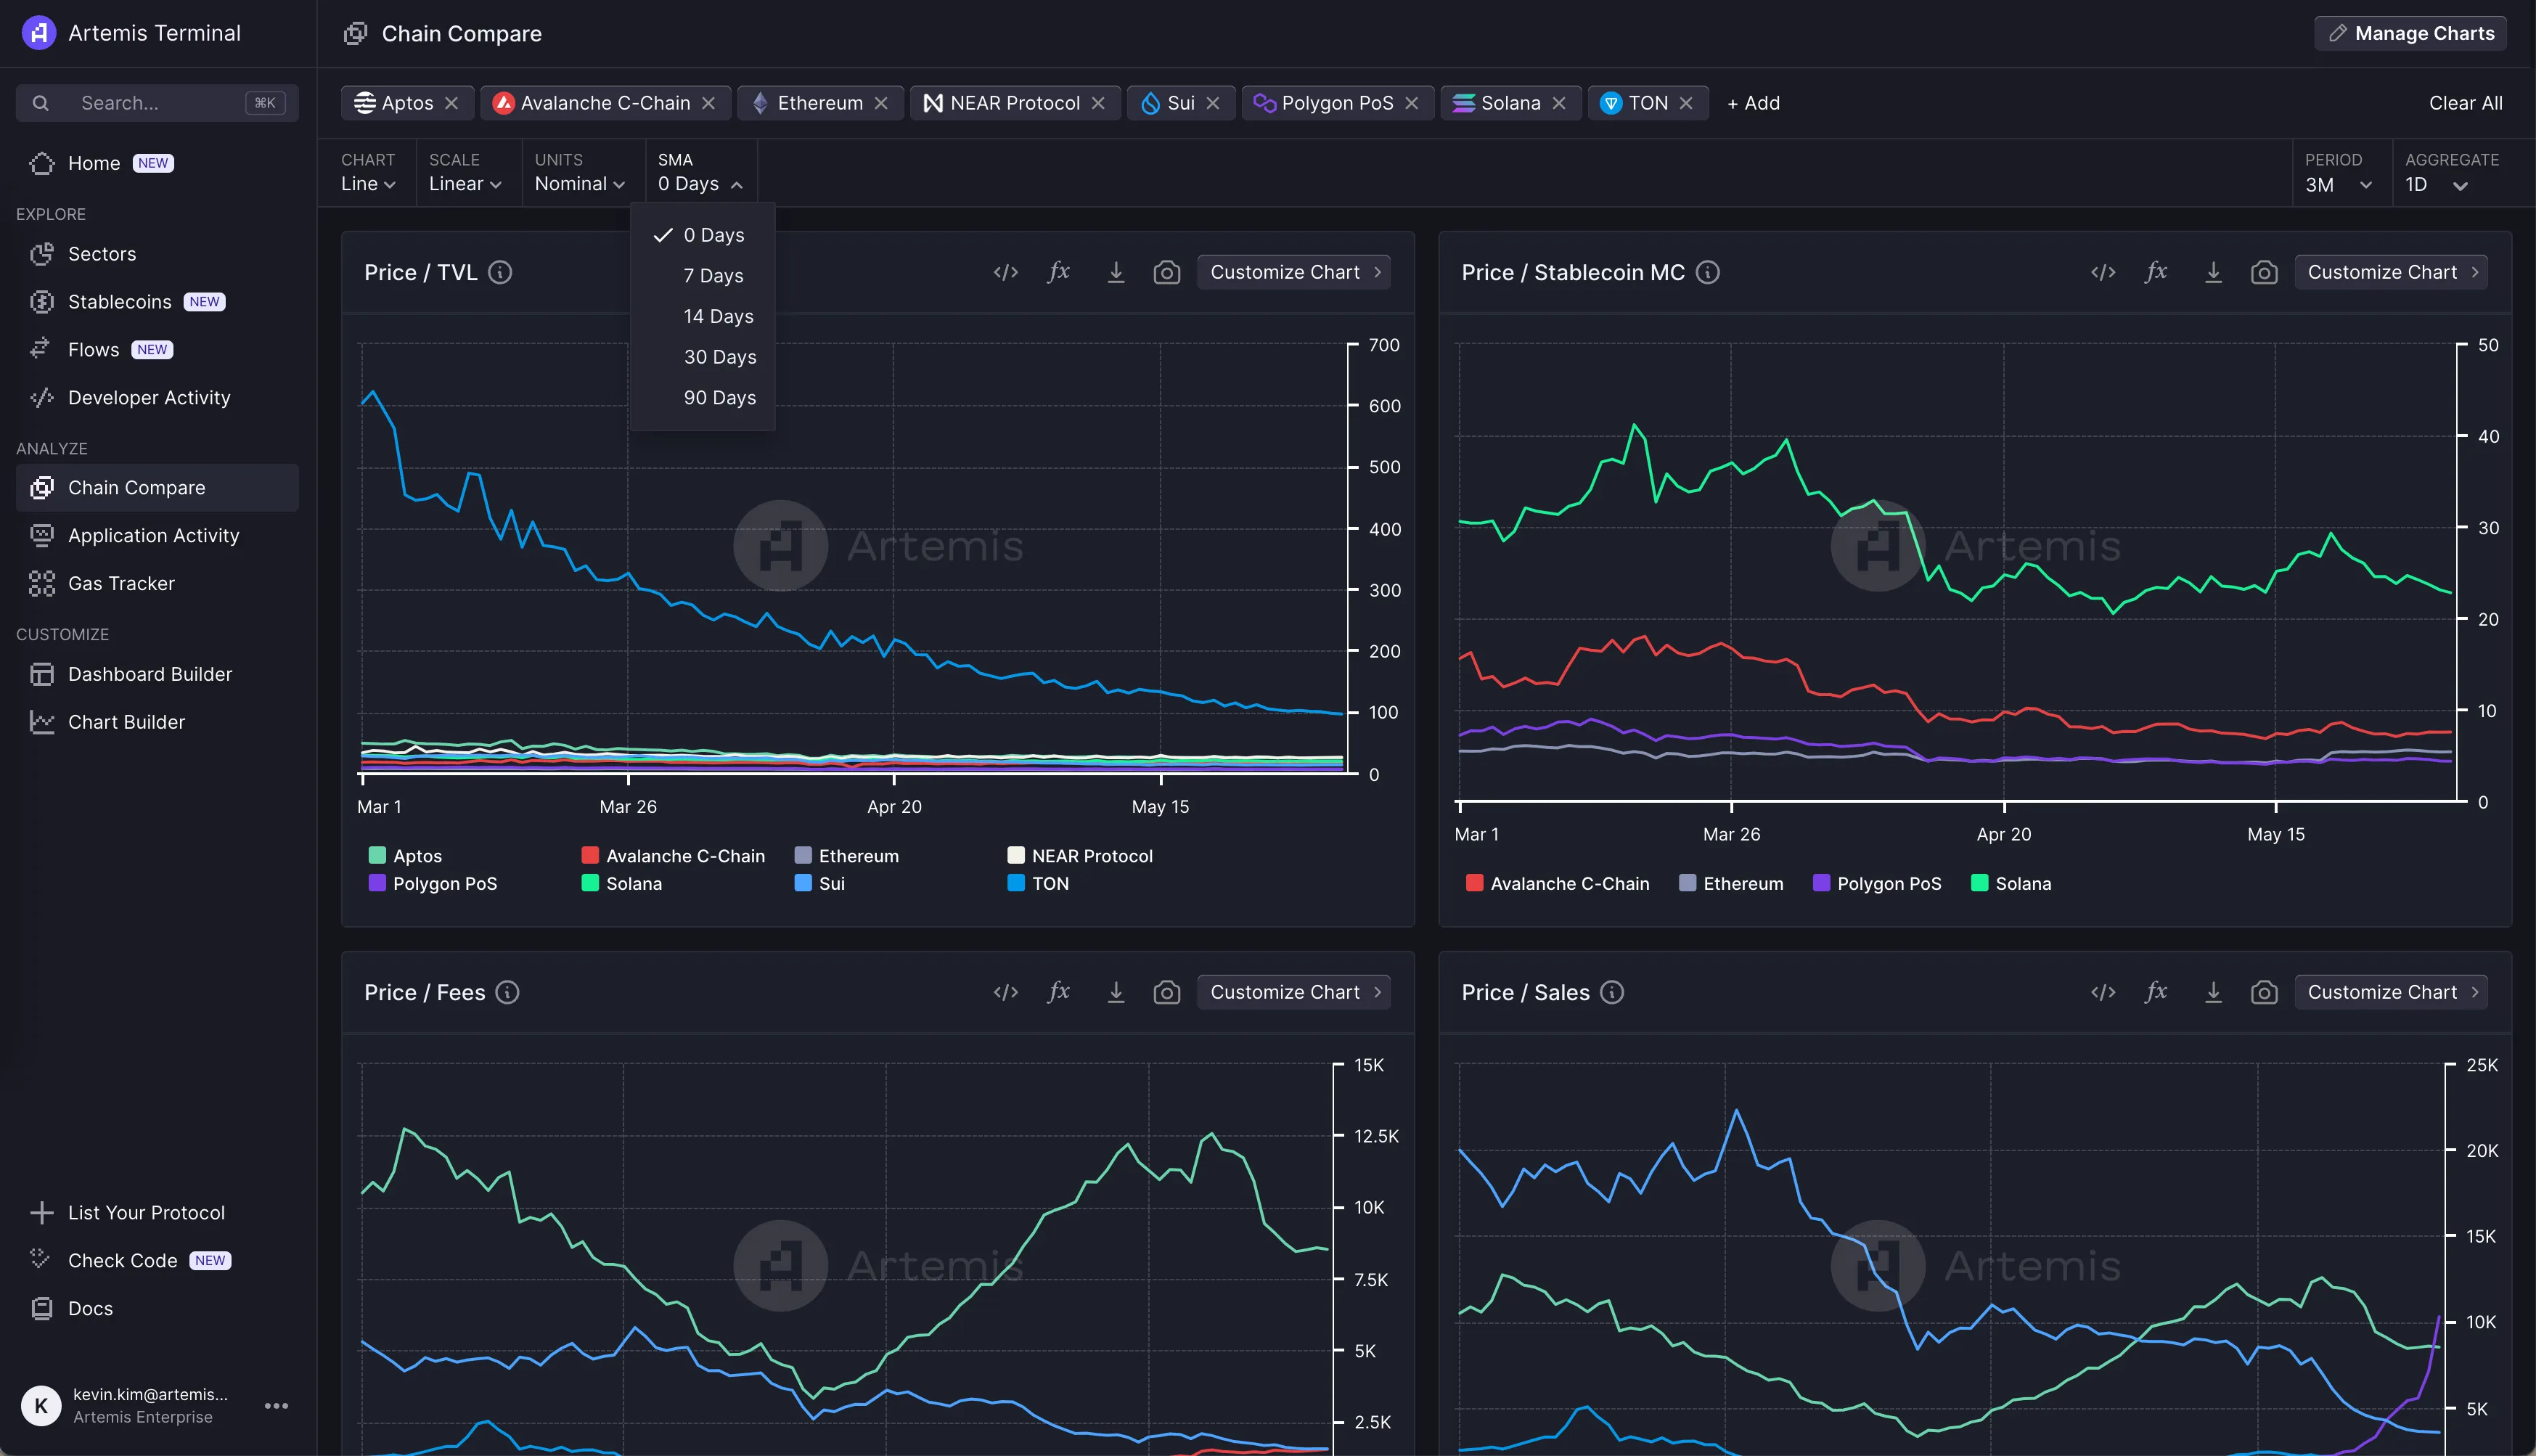
Task: Download the Price / Fees chart
Action: (x=1116, y=993)
